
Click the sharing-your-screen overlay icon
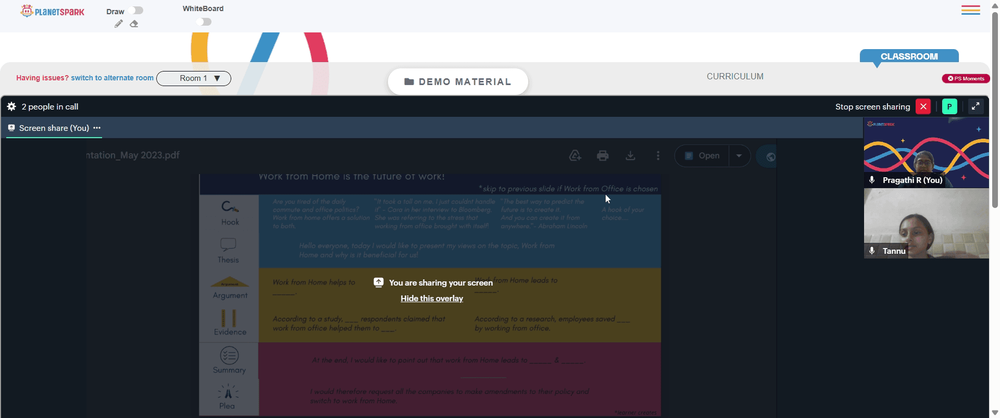378,282
